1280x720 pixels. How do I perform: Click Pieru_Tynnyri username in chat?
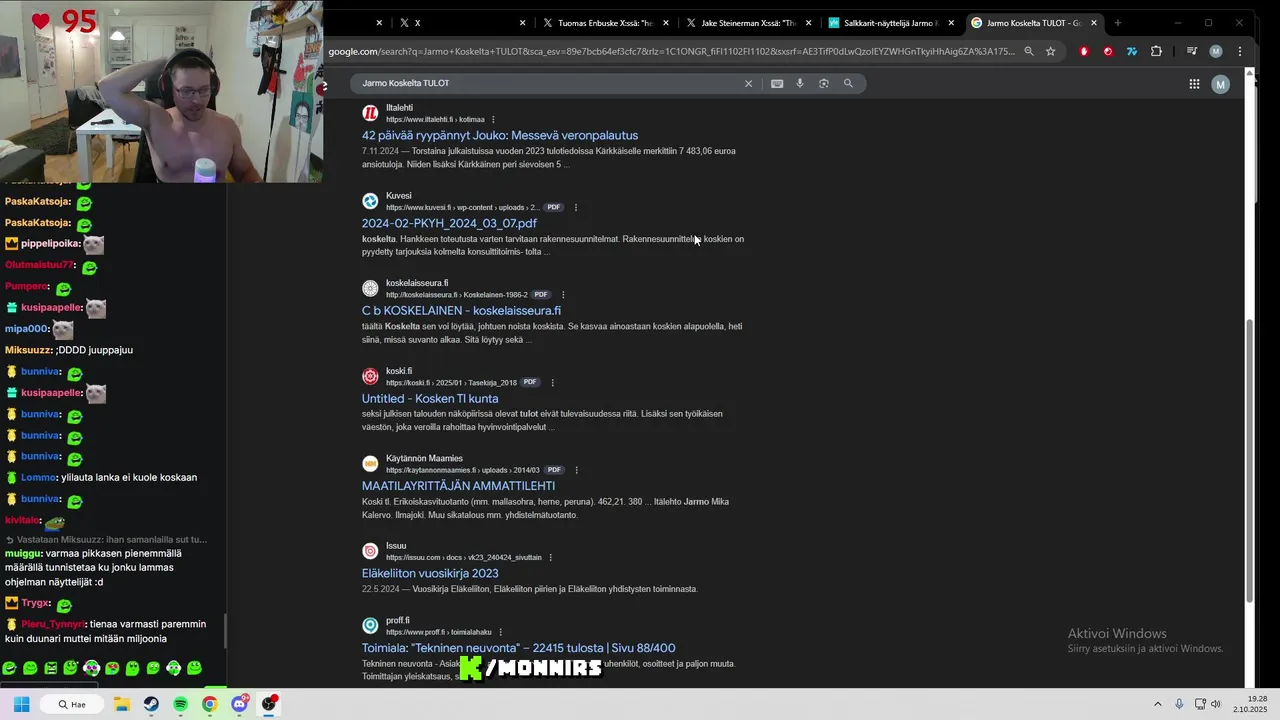pos(52,624)
